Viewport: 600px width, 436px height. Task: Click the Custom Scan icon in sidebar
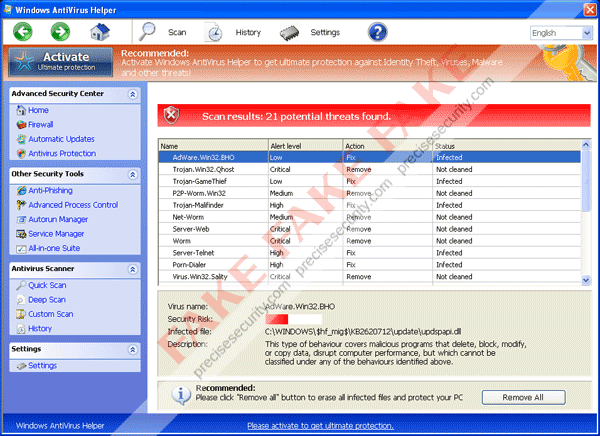(x=21, y=314)
